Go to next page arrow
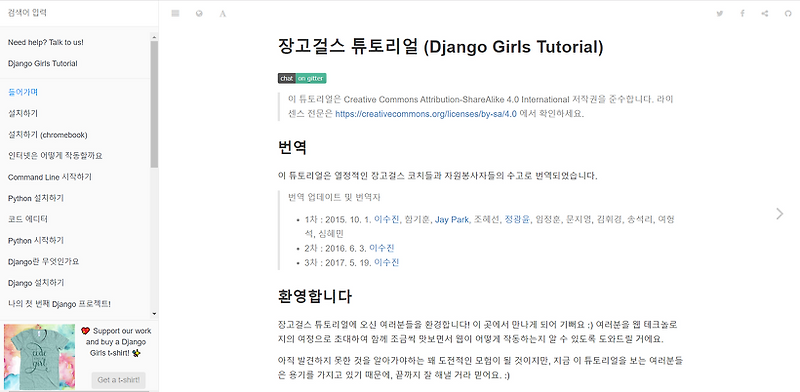800x392 pixels. click(779, 213)
